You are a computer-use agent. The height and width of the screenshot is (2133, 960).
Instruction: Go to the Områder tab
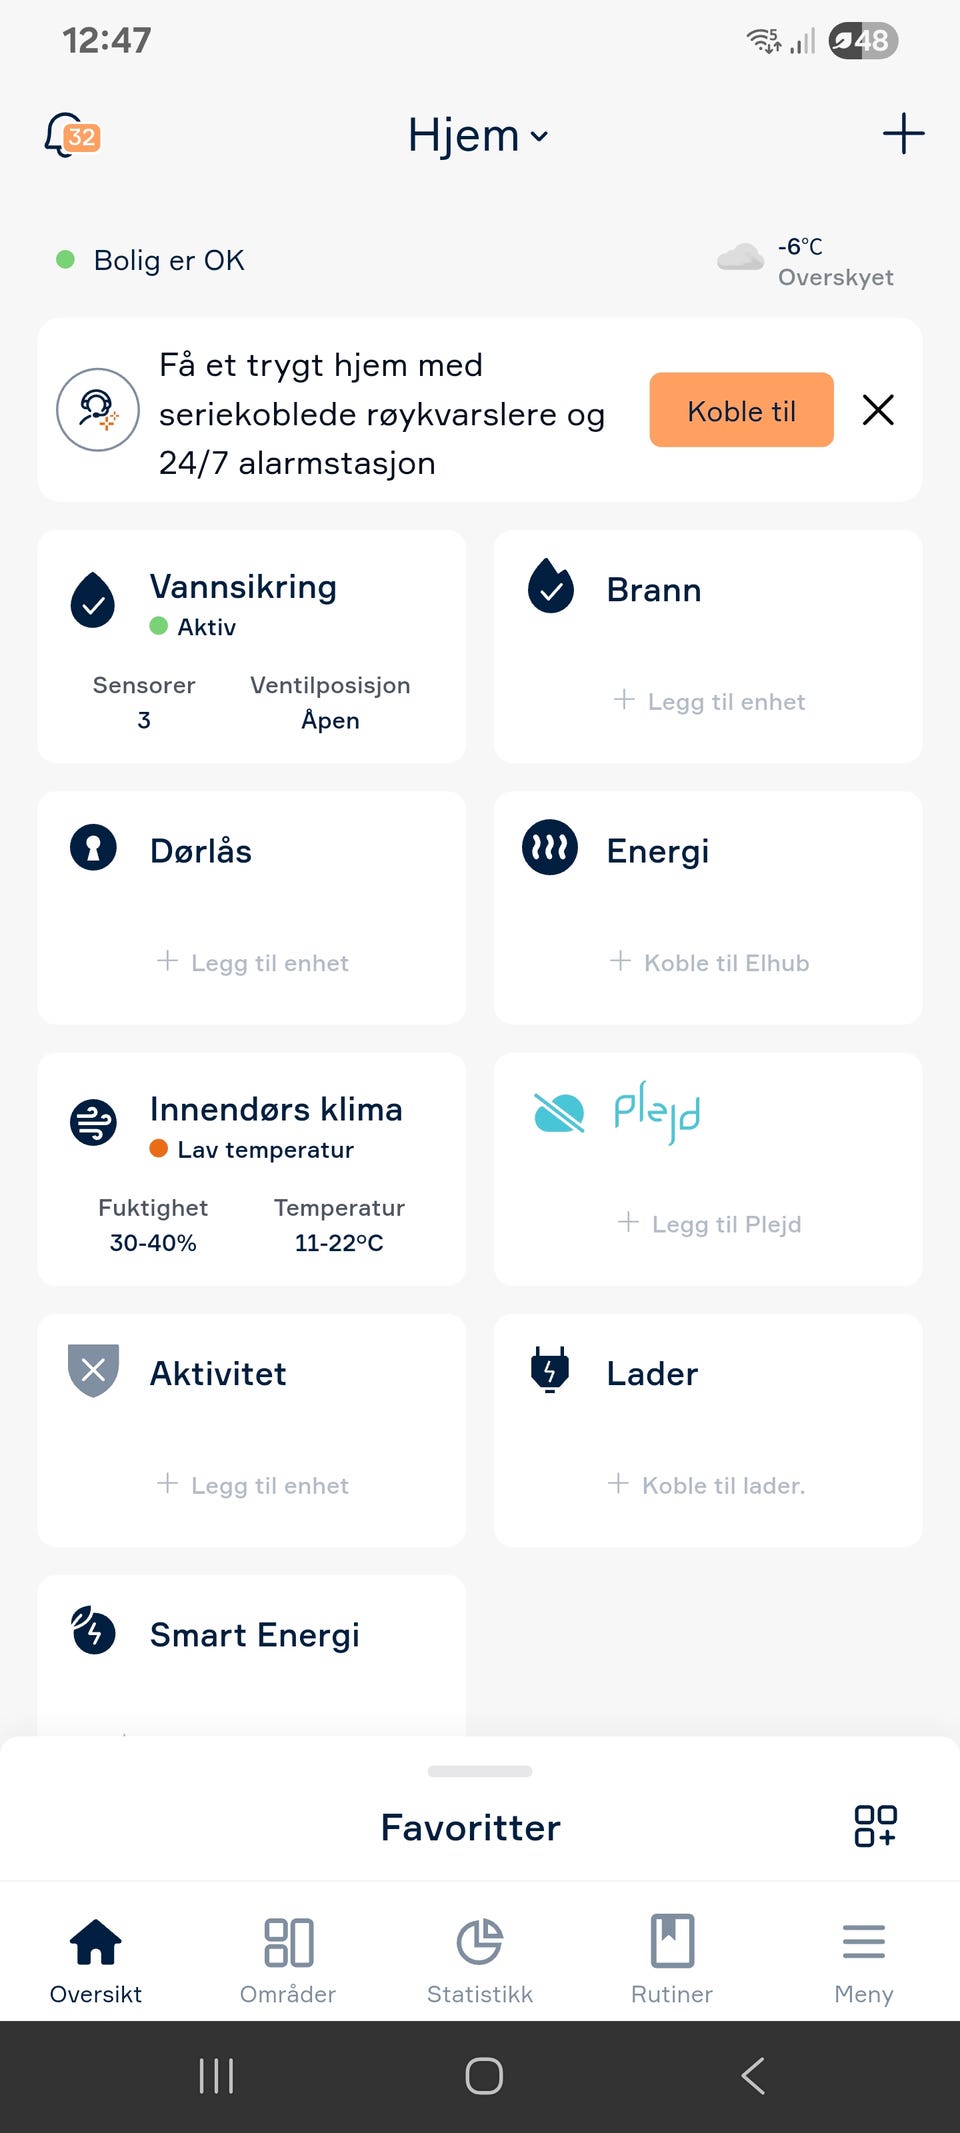(288, 1960)
